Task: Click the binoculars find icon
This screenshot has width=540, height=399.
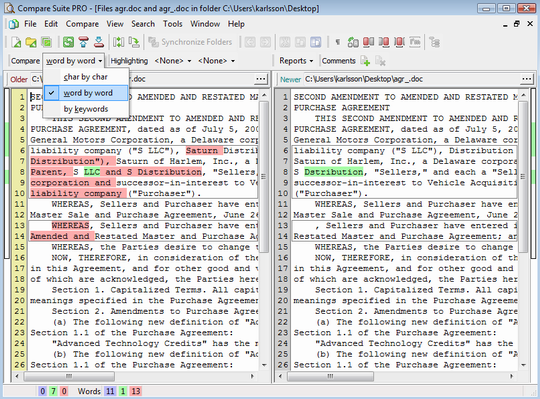Action: pyautogui.click(x=353, y=42)
